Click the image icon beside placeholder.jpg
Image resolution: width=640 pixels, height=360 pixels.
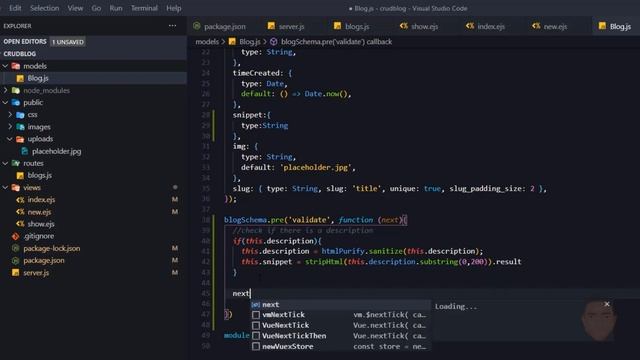pos(24,151)
